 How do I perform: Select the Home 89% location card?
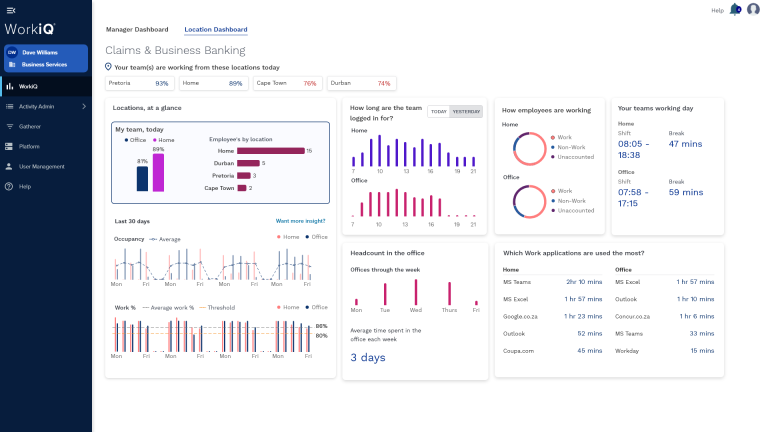(214, 83)
